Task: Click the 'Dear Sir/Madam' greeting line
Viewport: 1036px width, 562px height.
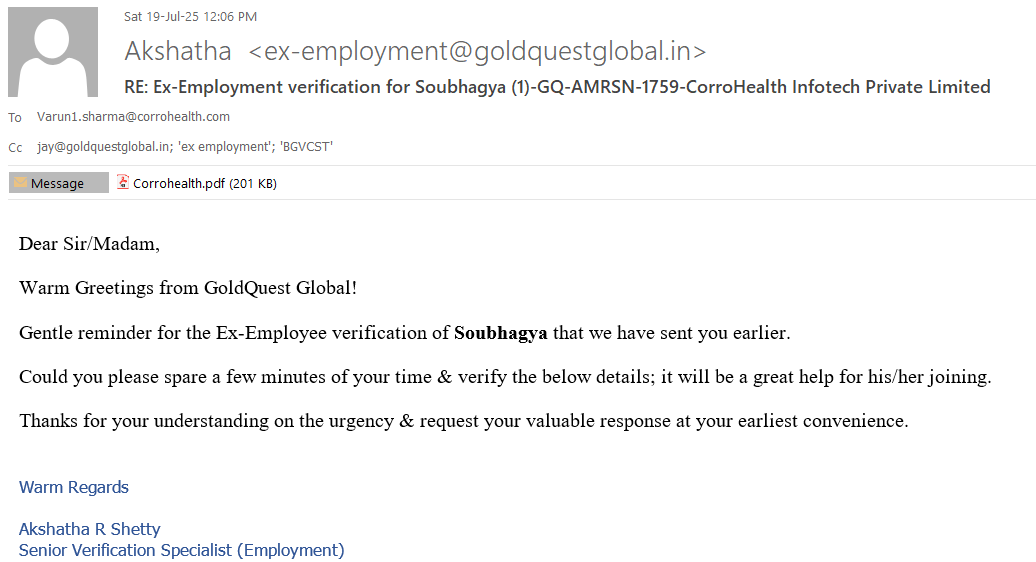Action: [89, 244]
